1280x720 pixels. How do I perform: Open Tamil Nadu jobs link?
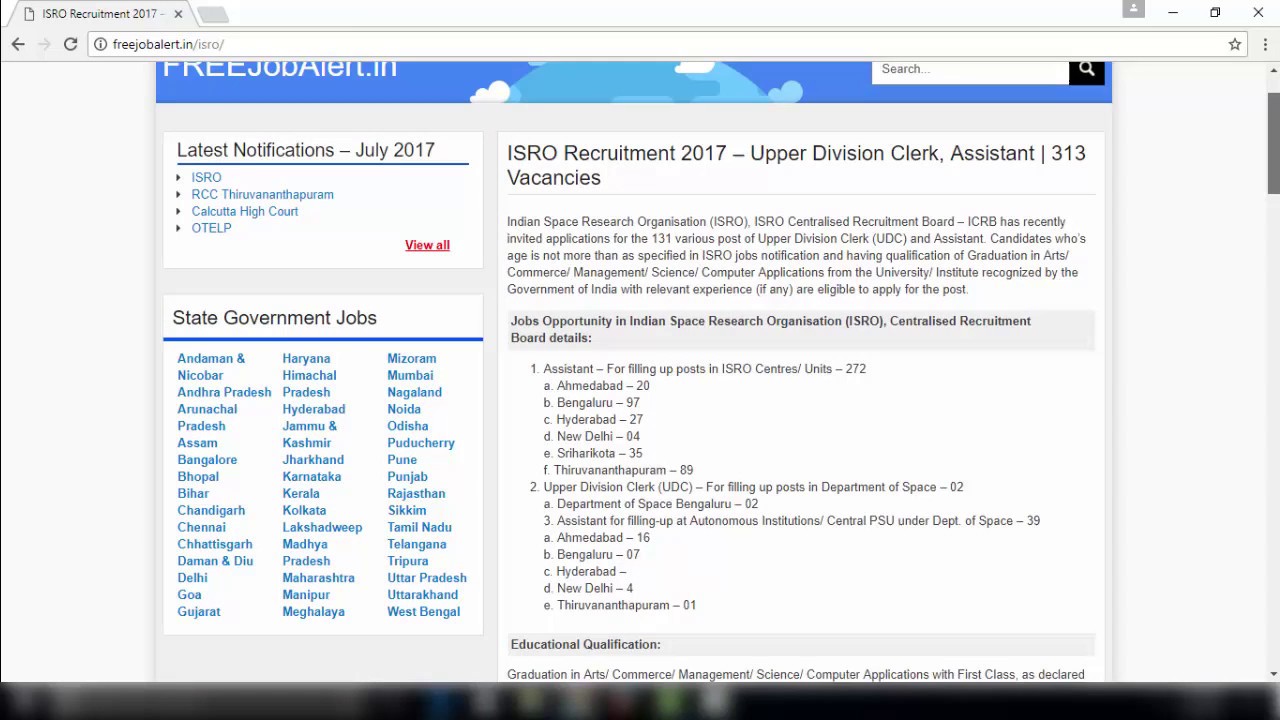click(x=419, y=527)
